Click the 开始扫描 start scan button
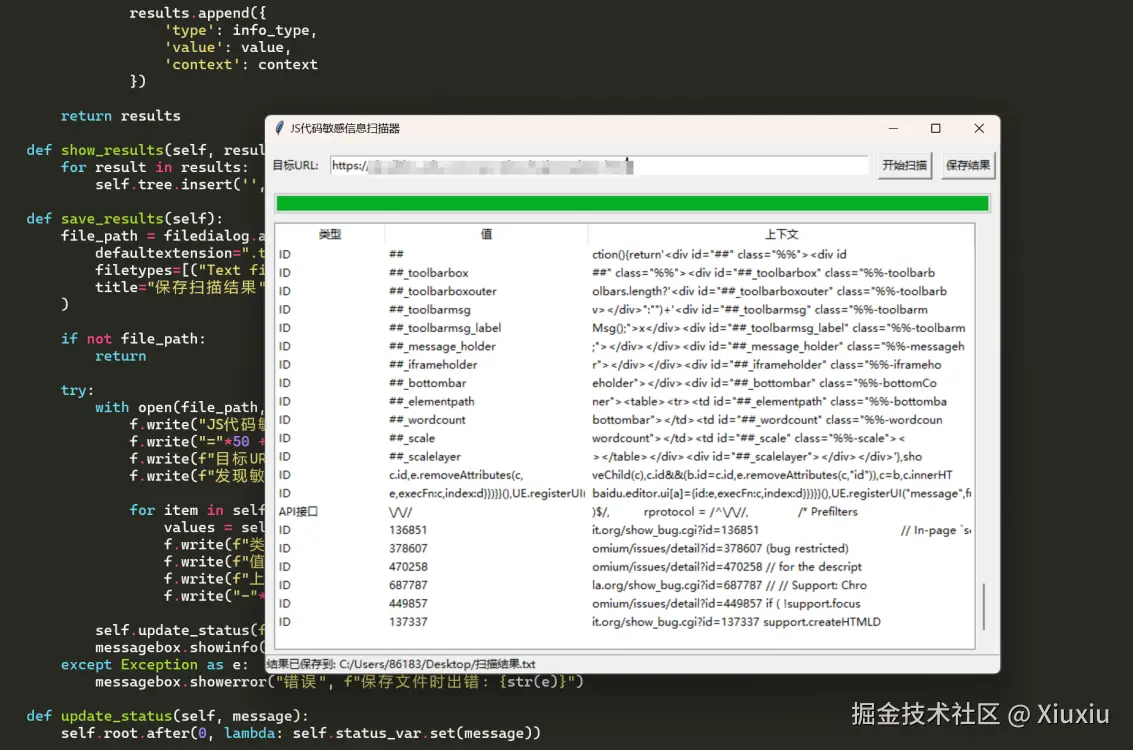The width and height of the screenshot is (1133, 750). tap(905, 165)
